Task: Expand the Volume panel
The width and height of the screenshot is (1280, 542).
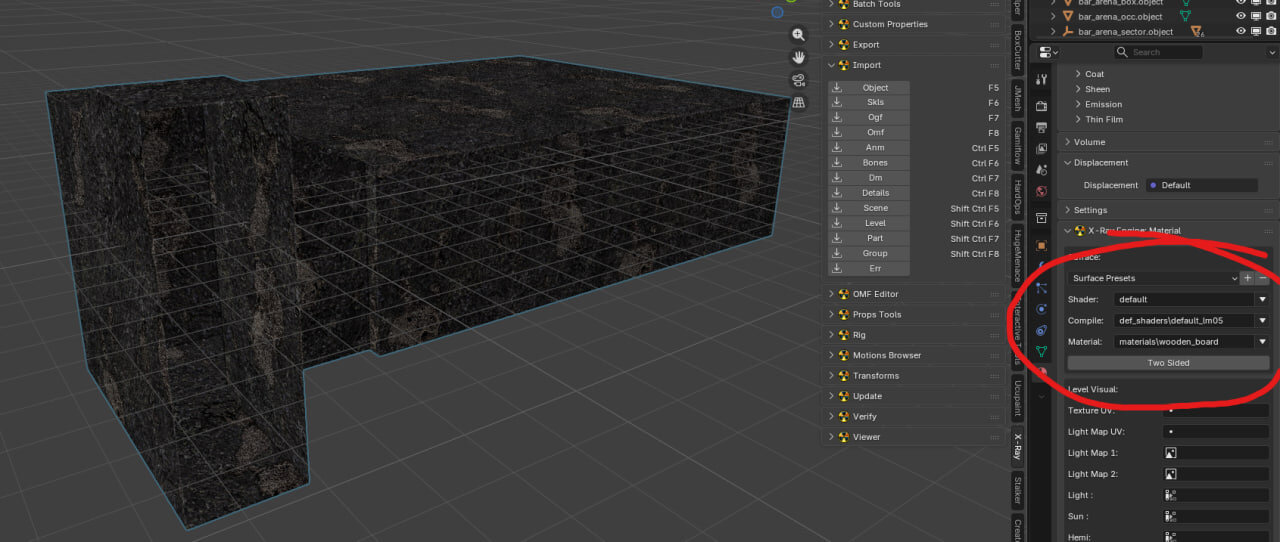Action: (1090, 142)
